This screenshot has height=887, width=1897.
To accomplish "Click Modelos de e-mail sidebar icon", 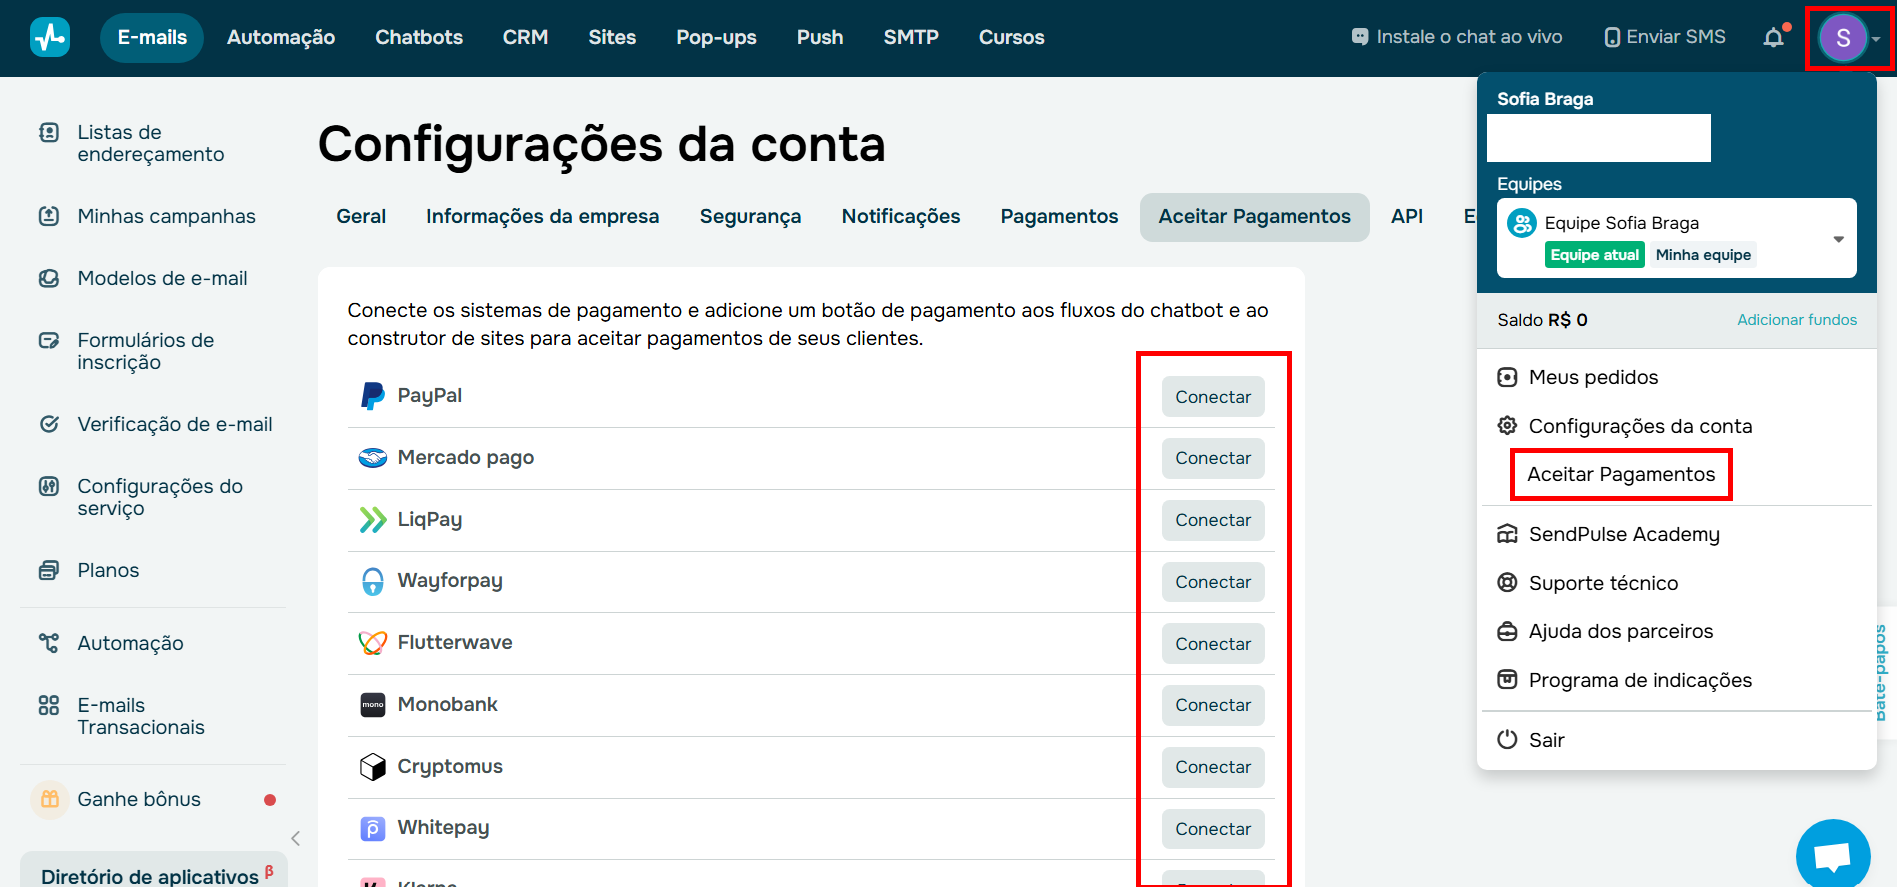I will click(49, 278).
